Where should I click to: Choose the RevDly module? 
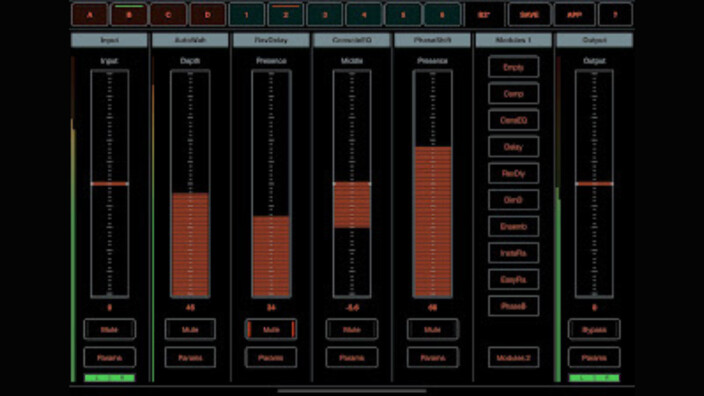pyautogui.click(x=513, y=173)
